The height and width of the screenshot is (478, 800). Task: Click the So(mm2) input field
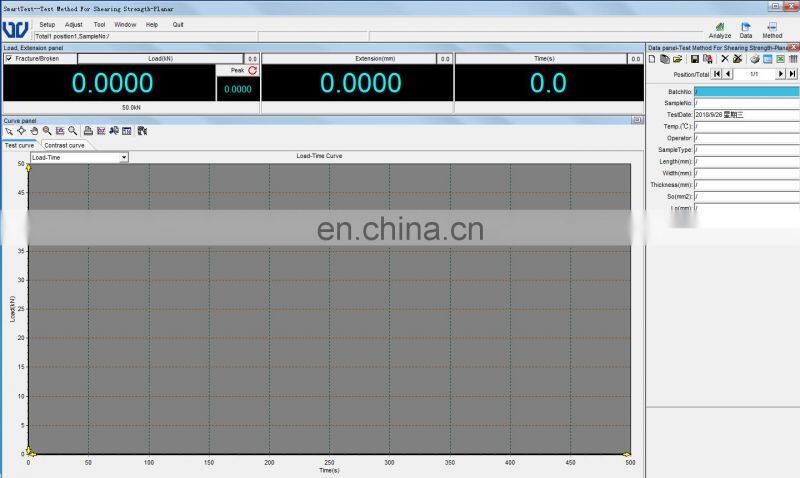click(747, 196)
